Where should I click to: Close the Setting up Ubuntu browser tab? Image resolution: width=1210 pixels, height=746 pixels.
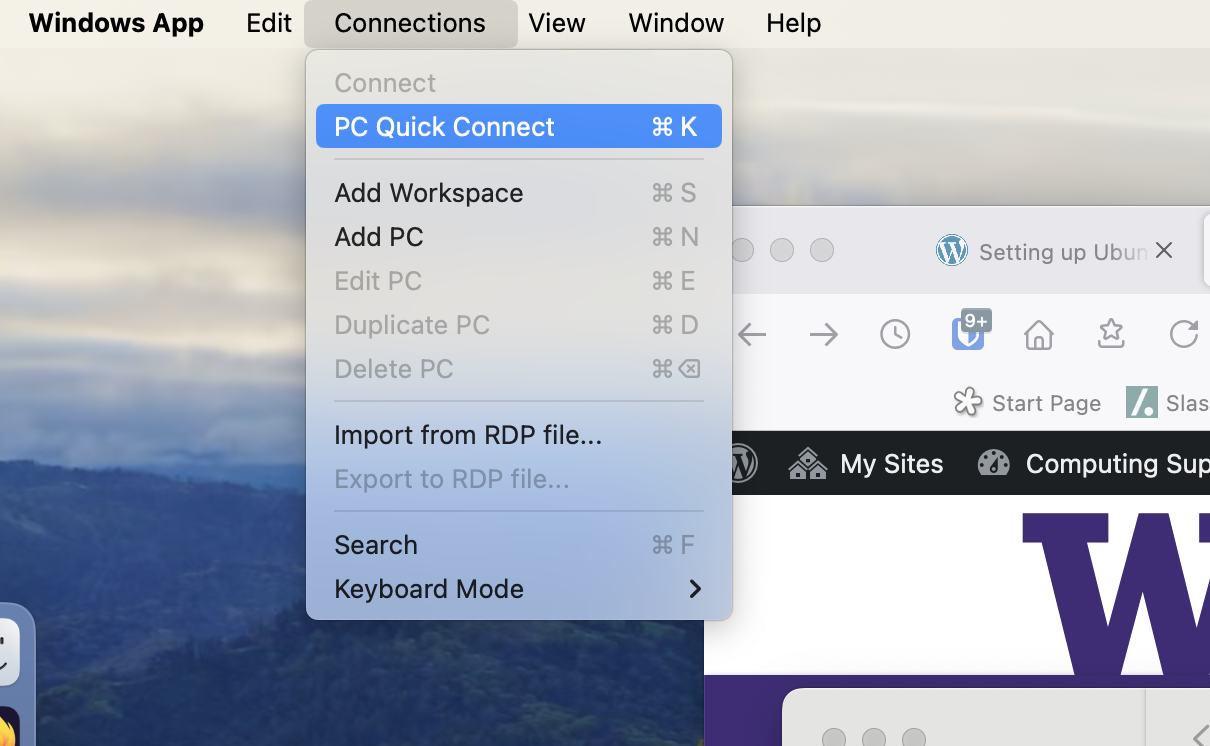click(1163, 250)
